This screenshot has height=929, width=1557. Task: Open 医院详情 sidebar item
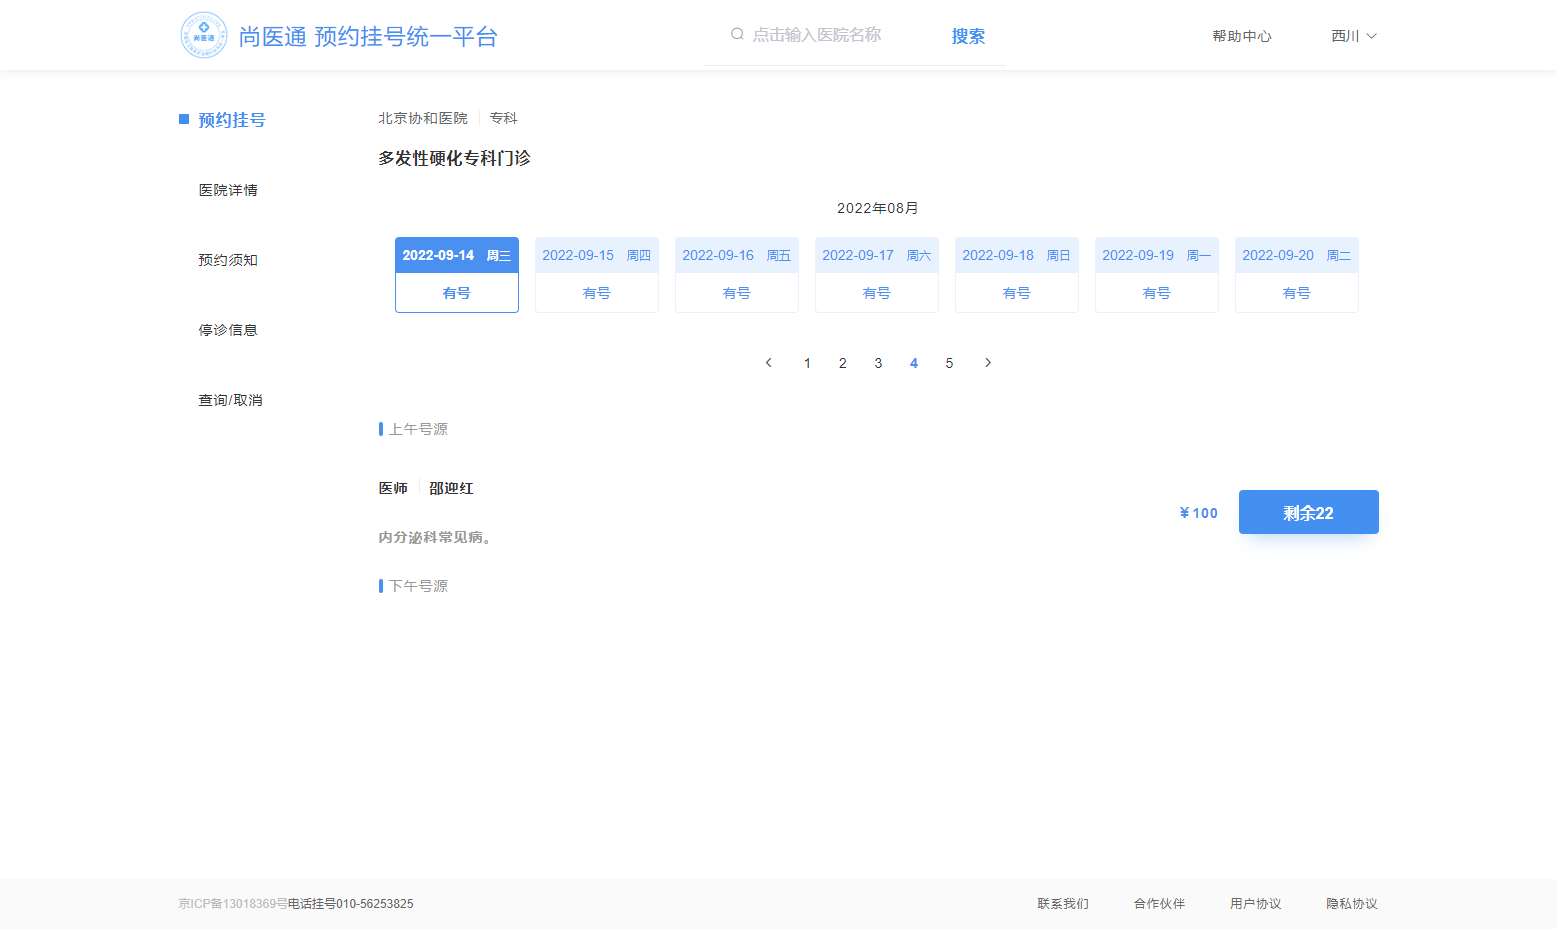228,190
